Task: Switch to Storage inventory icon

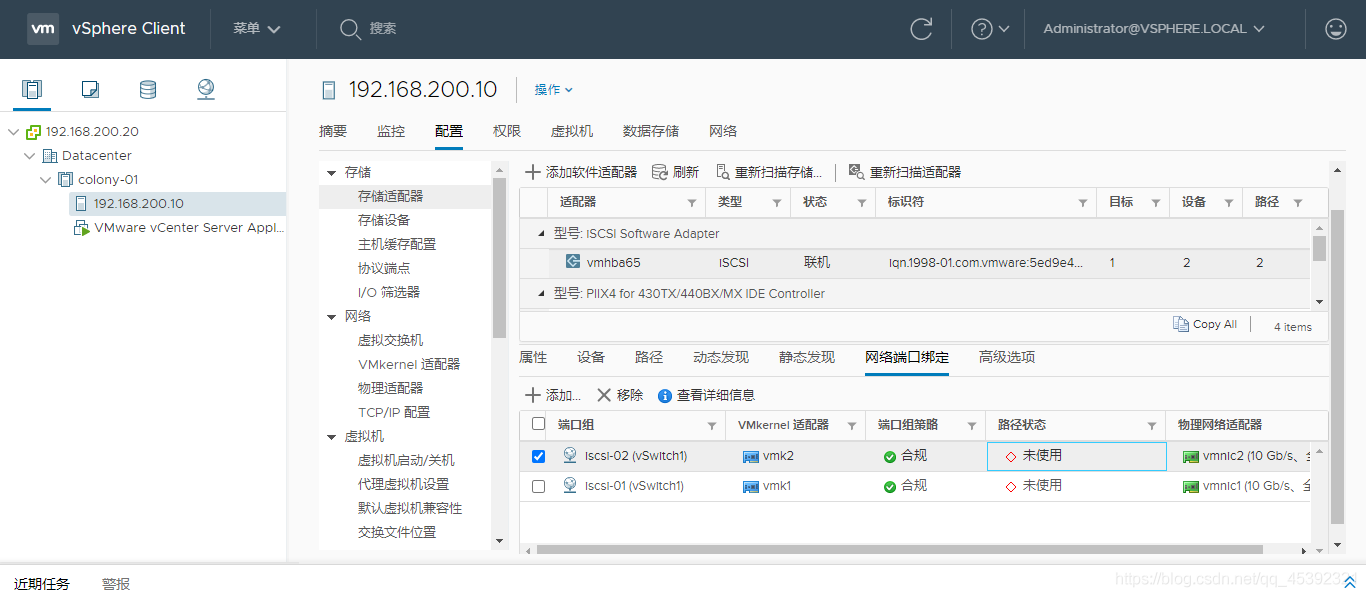Action: pos(148,90)
